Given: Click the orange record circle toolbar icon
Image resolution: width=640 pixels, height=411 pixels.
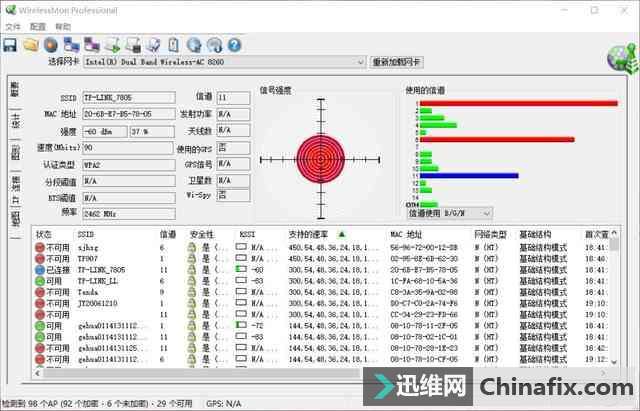Looking at the screenshot, I should click(x=51, y=45).
